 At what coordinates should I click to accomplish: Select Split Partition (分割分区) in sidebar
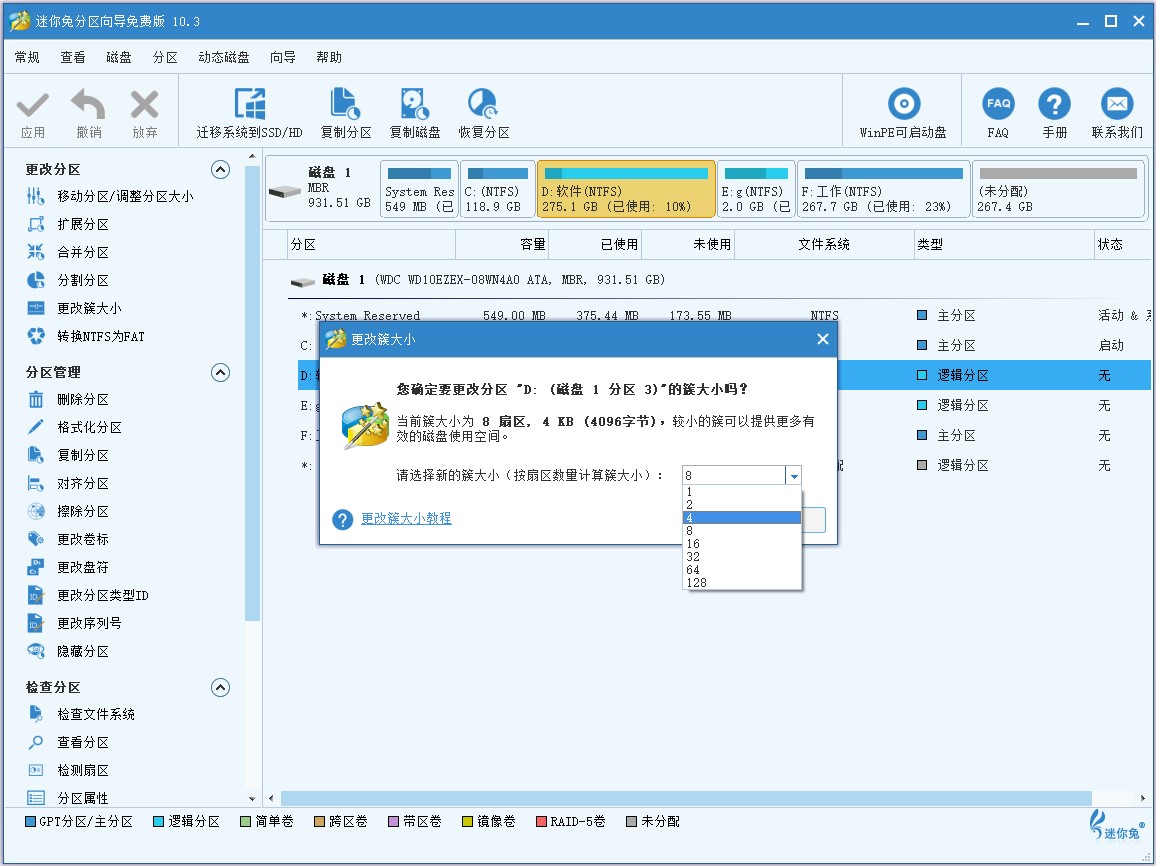tap(83, 280)
